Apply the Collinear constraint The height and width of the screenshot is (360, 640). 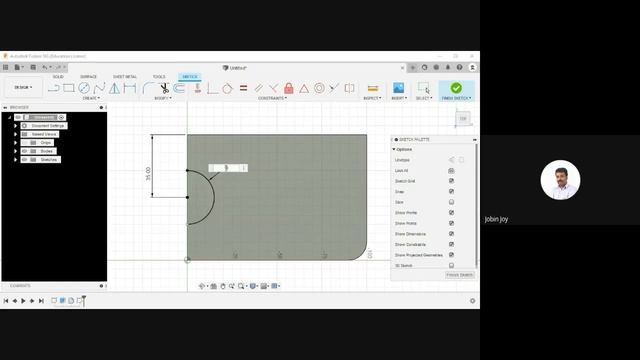point(334,88)
